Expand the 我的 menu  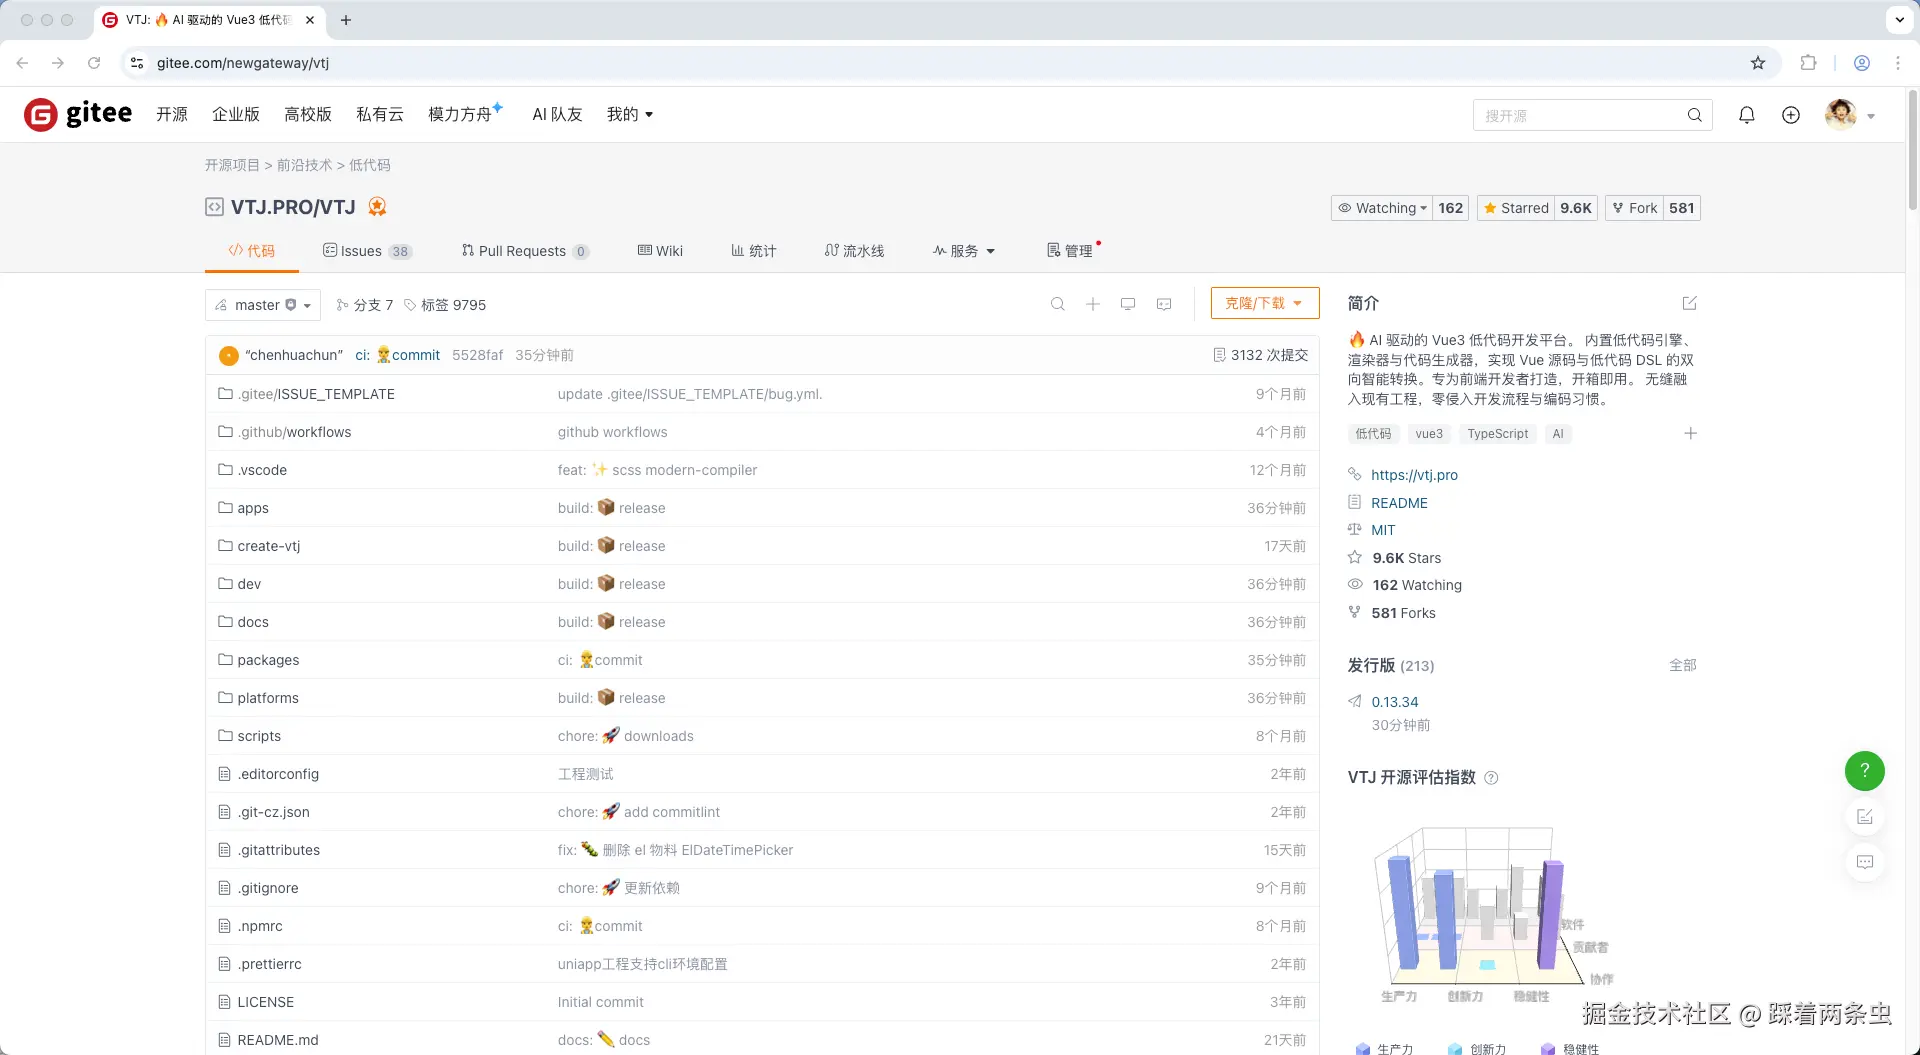630,115
